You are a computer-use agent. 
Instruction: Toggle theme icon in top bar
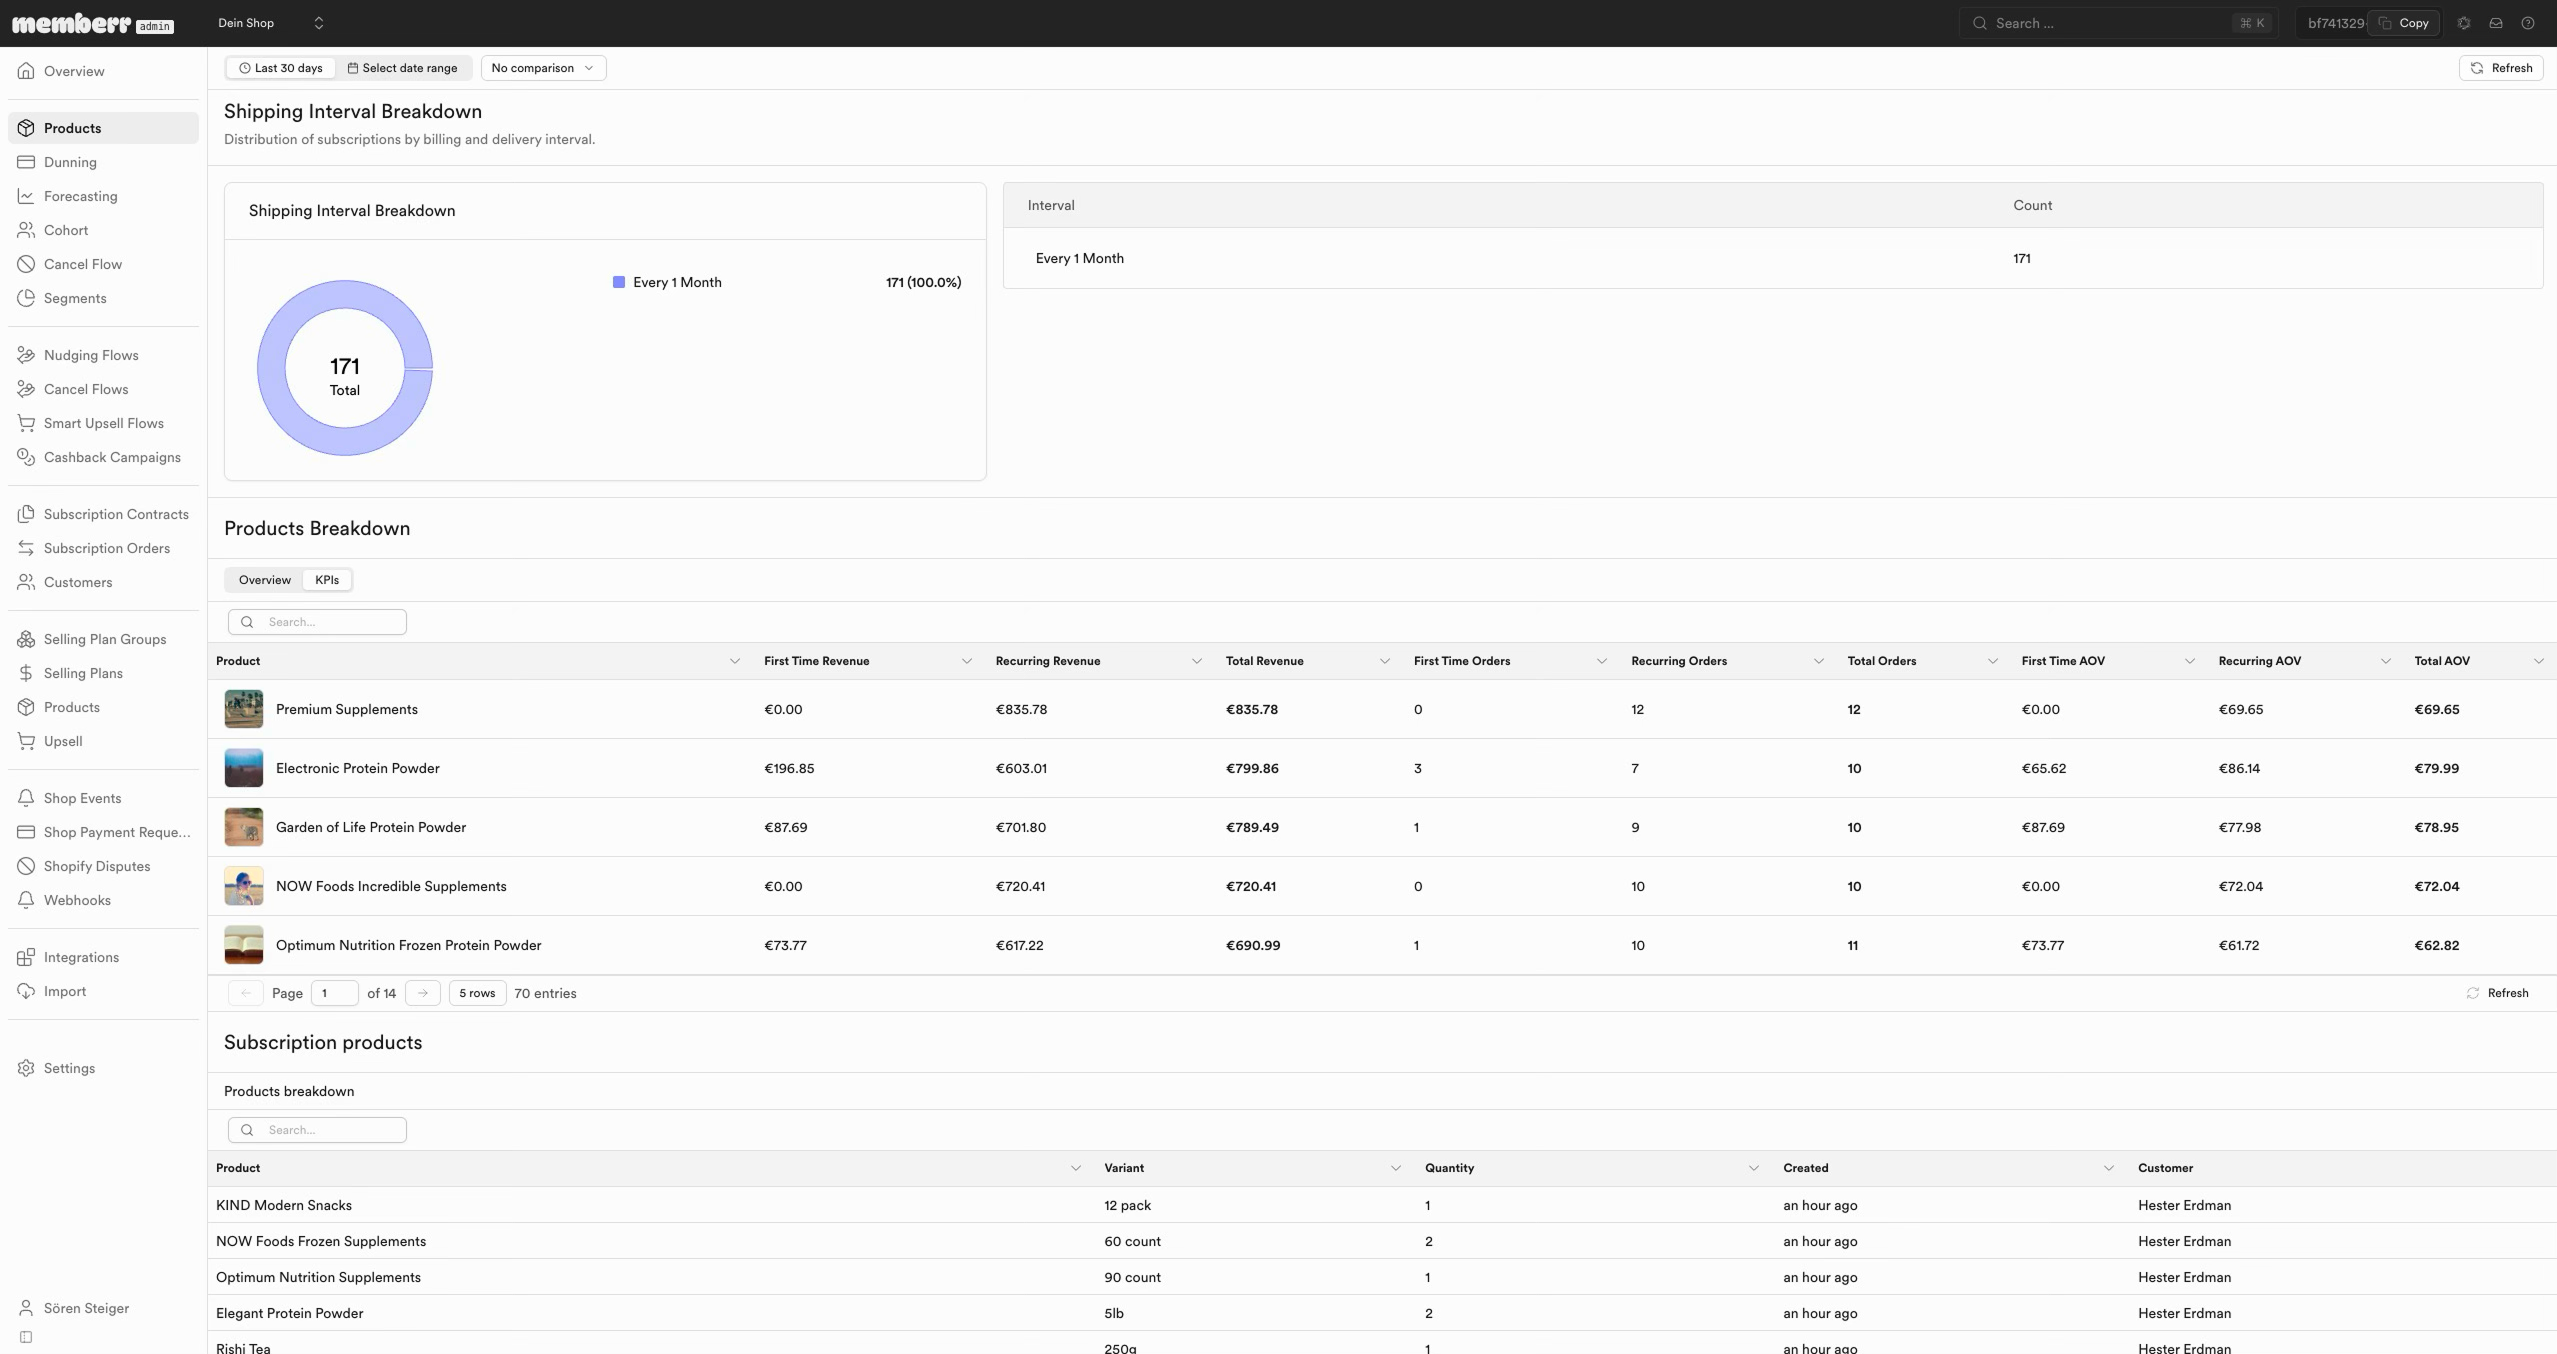pos(2464,23)
